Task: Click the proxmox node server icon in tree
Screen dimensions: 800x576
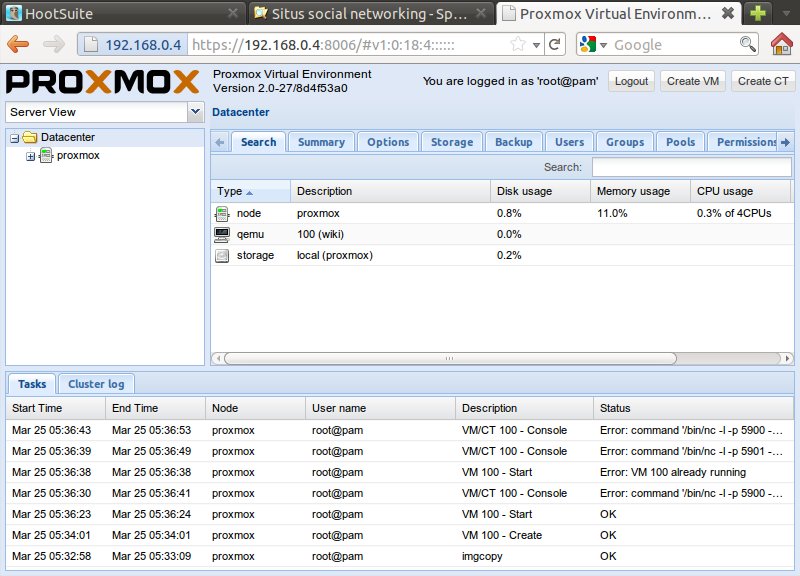Action: [46, 155]
